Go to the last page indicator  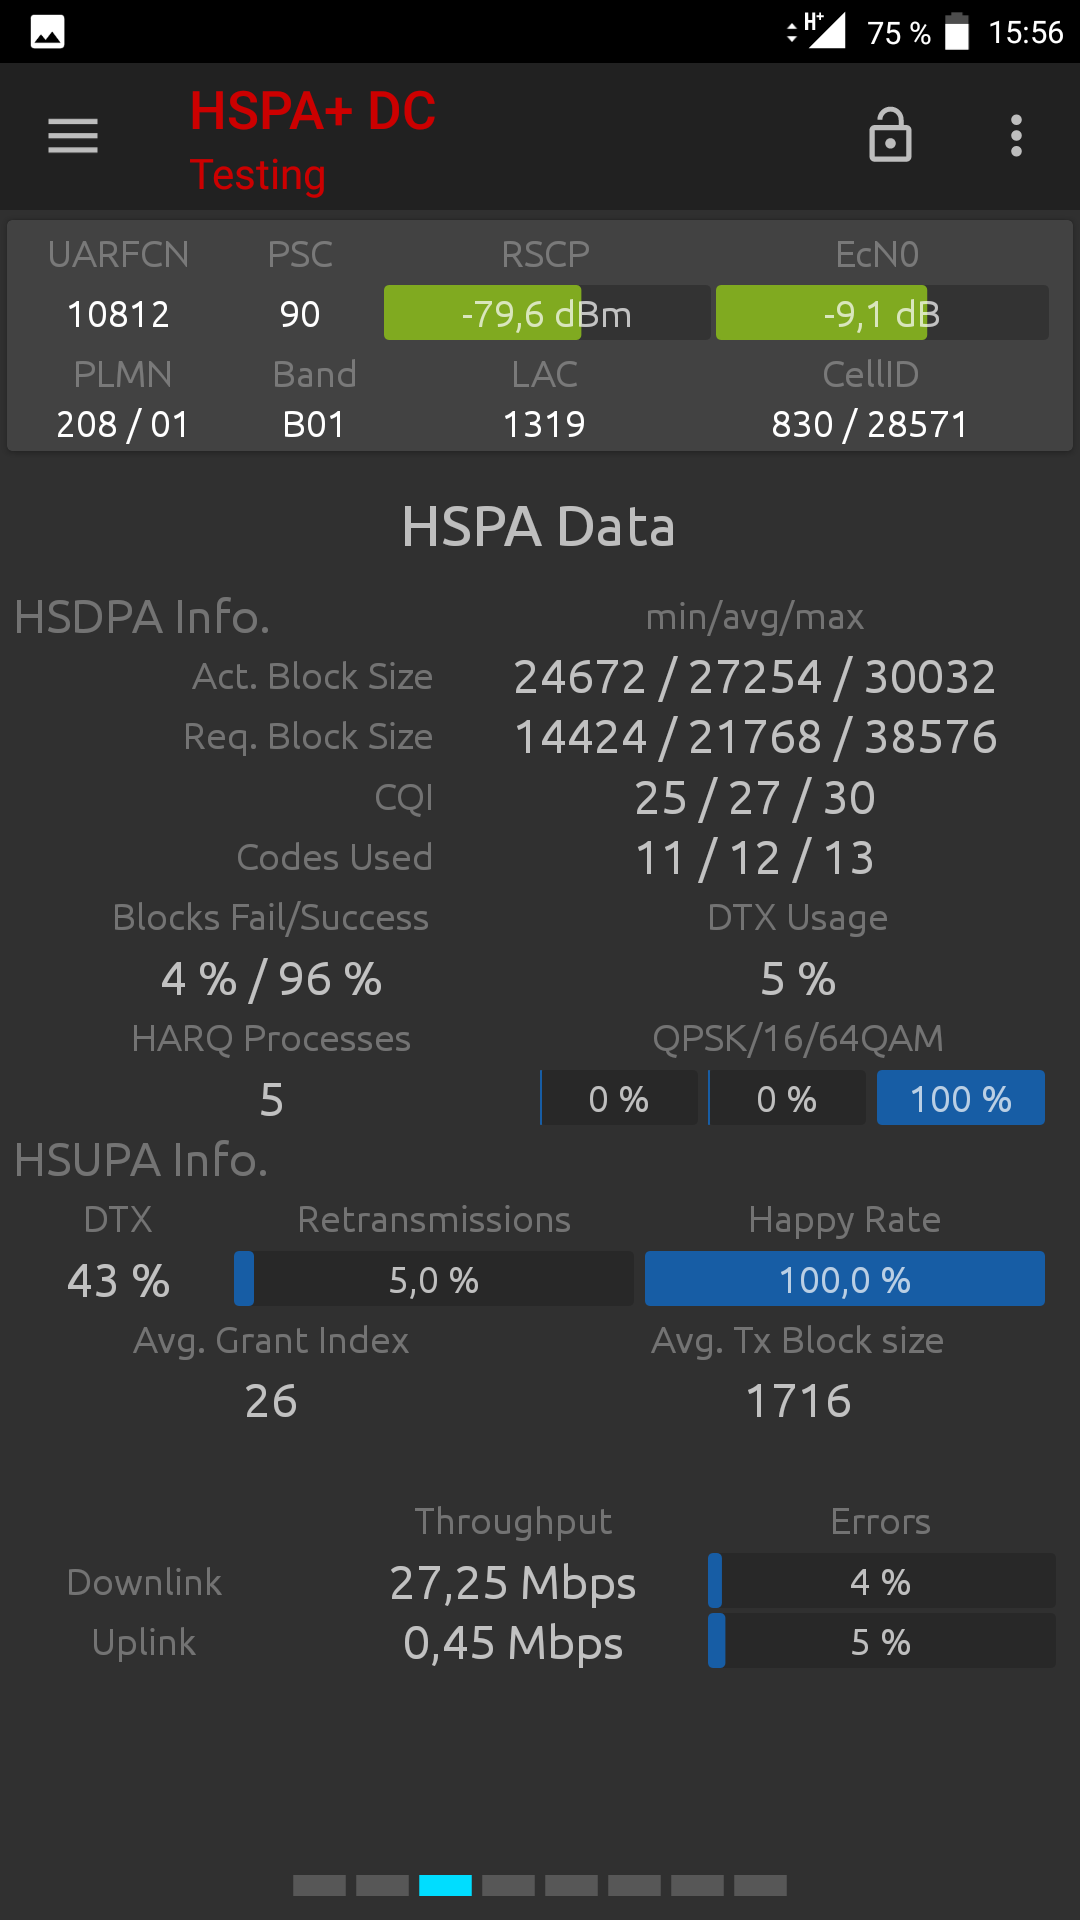pyautogui.click(x=760, y=1886)
